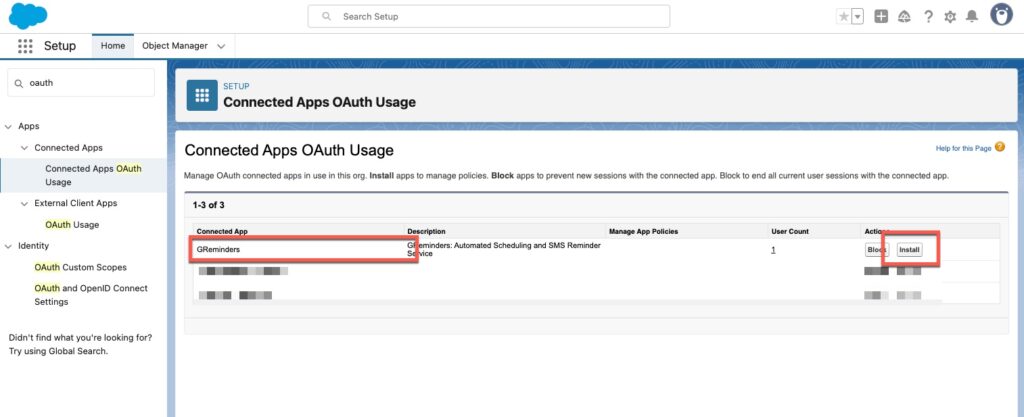This screenshot has height=417, width=1024.
Task: Click the SETUP breadcrumb label
Action: point(236,86)
